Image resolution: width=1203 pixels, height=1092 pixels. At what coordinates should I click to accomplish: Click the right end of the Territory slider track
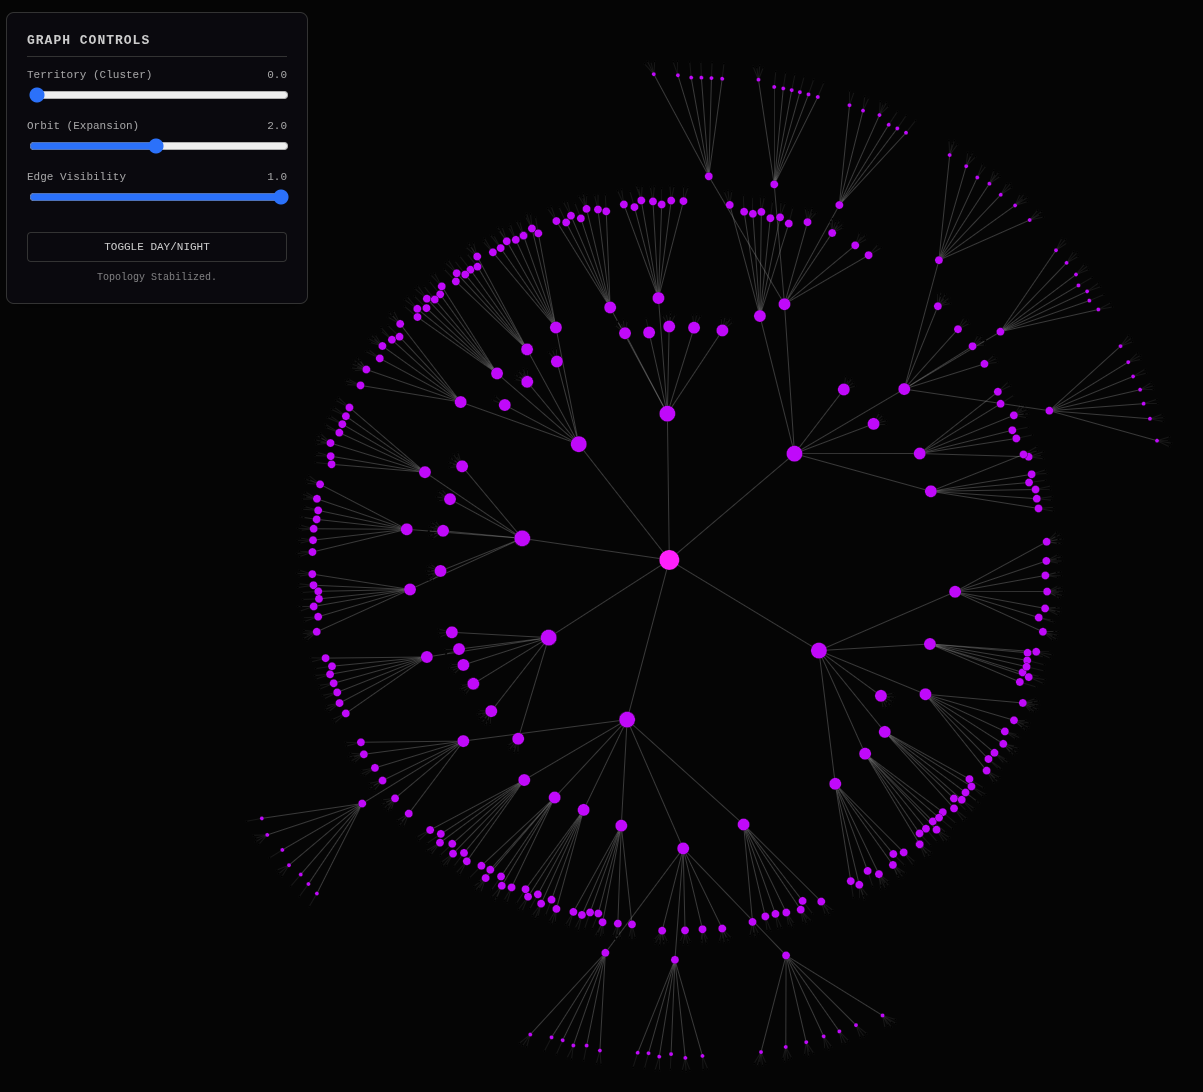286,95
